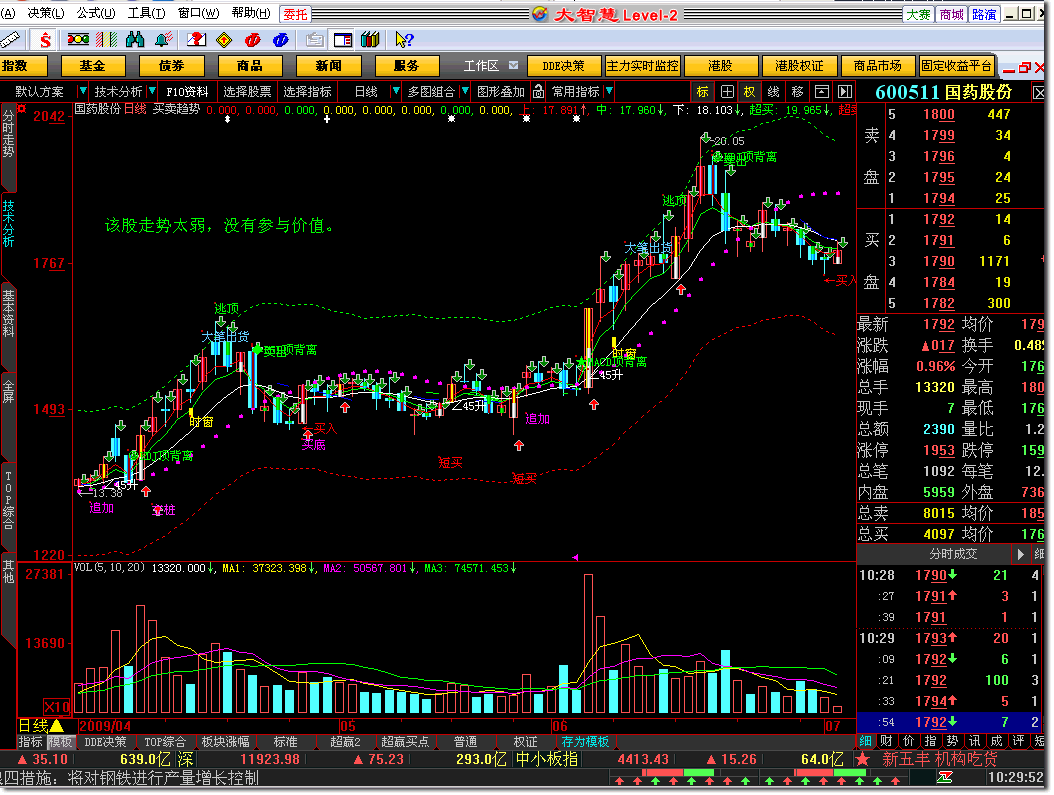This screenshot has height=795, width=1054.
Task: Open the alarm bell alert tool
Action: (164, 40)
